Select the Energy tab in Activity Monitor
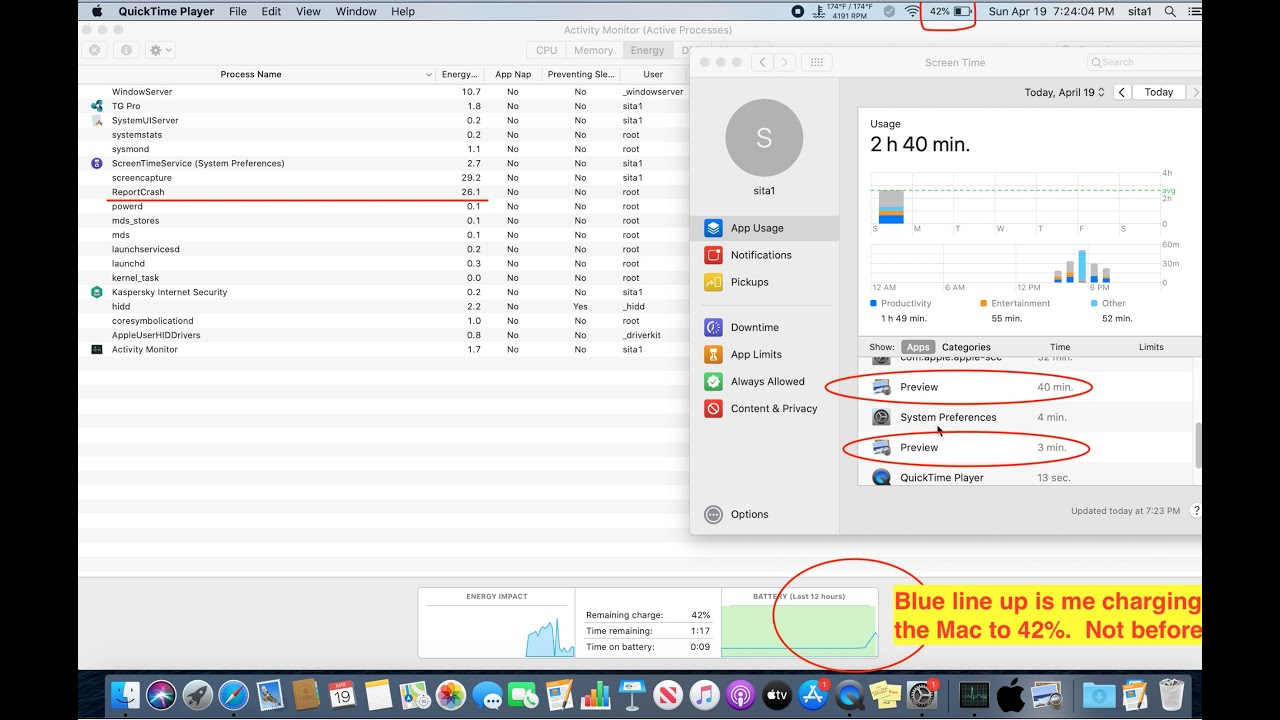Viewport: 1280px width, 720px height. coord(647,50)
